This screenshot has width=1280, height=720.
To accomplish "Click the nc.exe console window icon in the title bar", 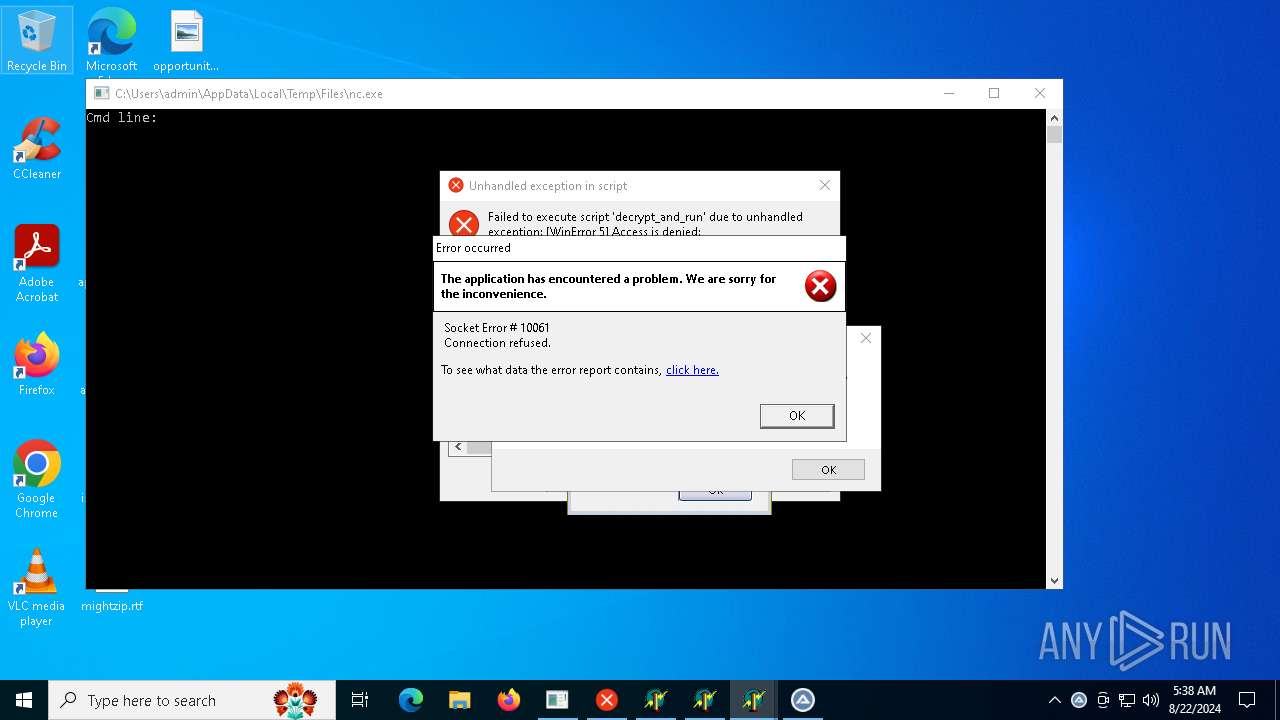I will [x=101, y=93].
